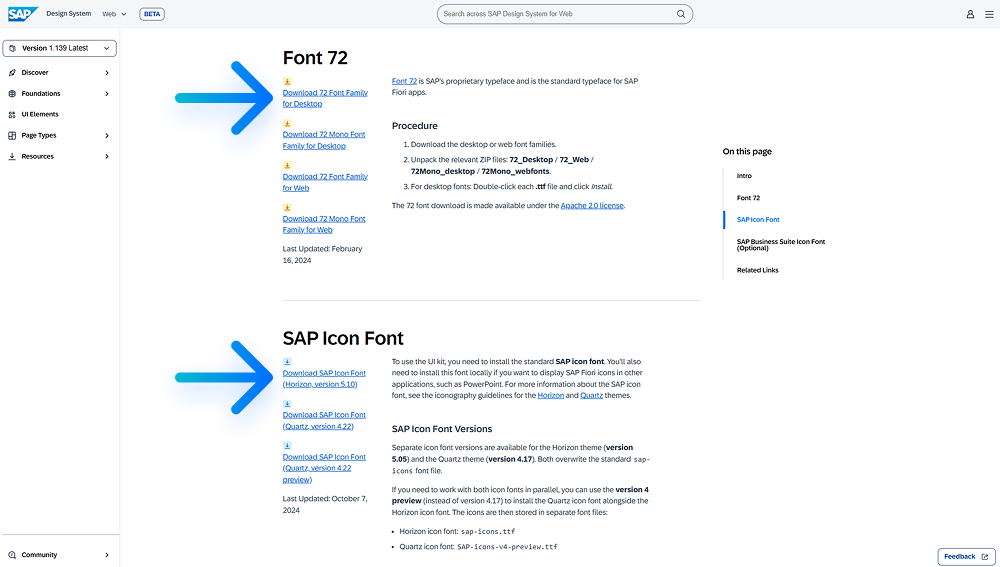This screenshot has width=1000, height=567.
Task: Click the SAP logo
Action: point(22,13)
